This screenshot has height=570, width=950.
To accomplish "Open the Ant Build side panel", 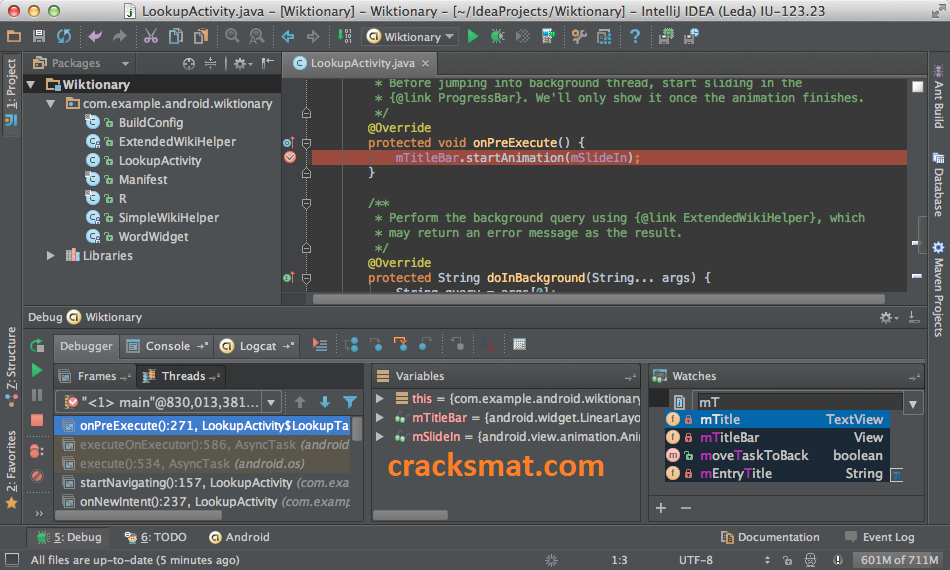I will pyautogui.click(x=938, y=96).
